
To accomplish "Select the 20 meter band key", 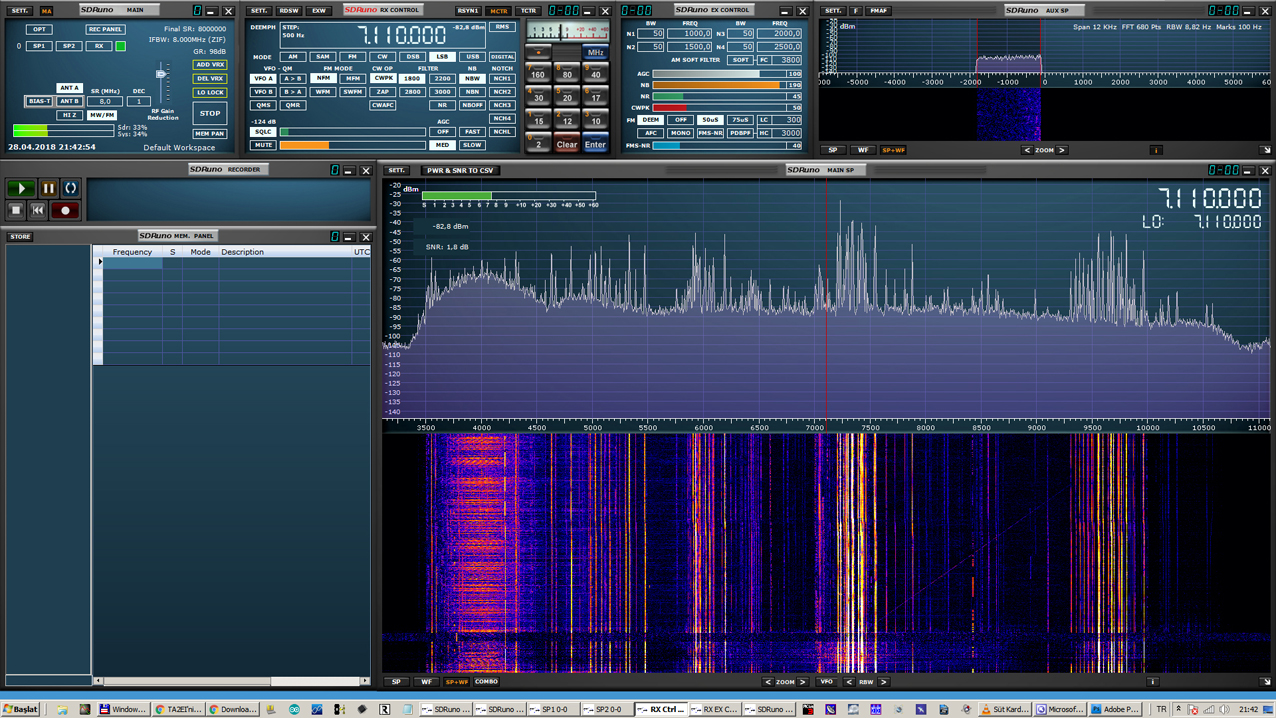I will pyautogui.click(x=567, y=95).
